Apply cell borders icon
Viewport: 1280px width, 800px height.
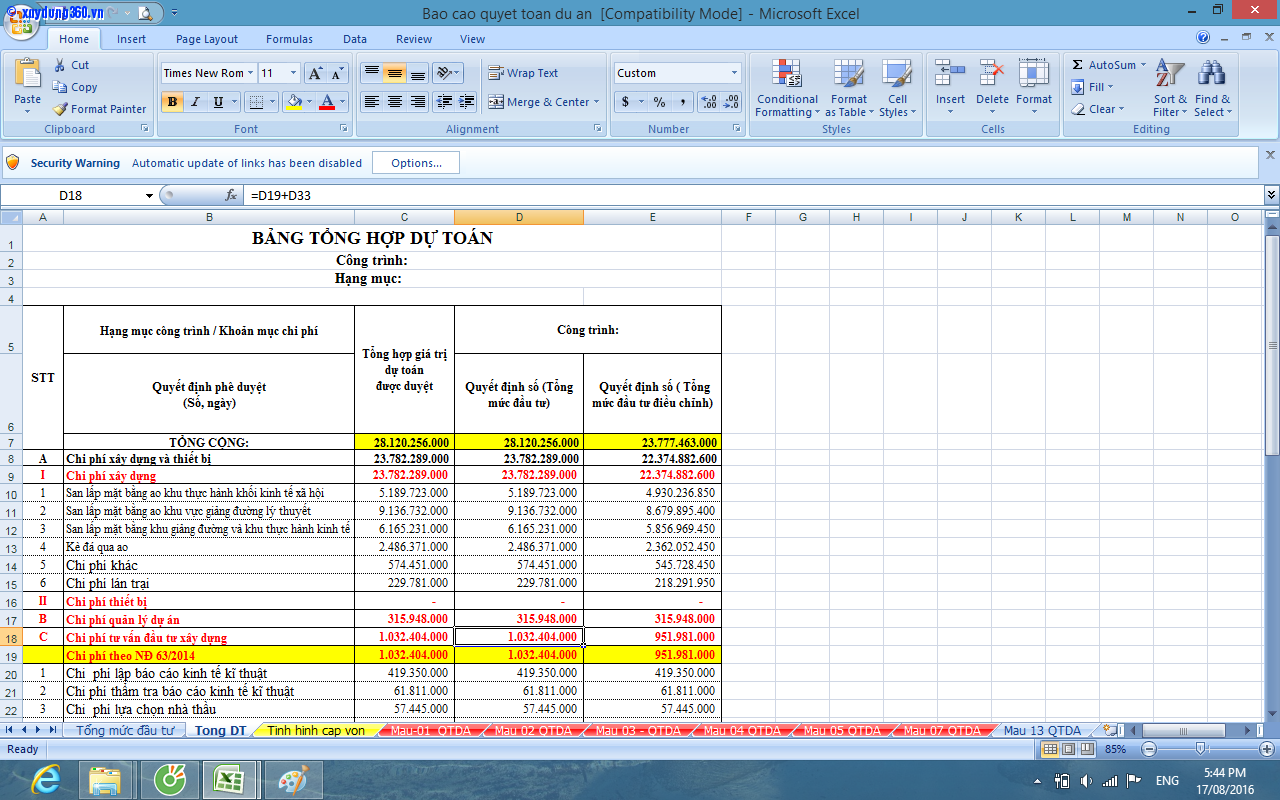[256, 102]
